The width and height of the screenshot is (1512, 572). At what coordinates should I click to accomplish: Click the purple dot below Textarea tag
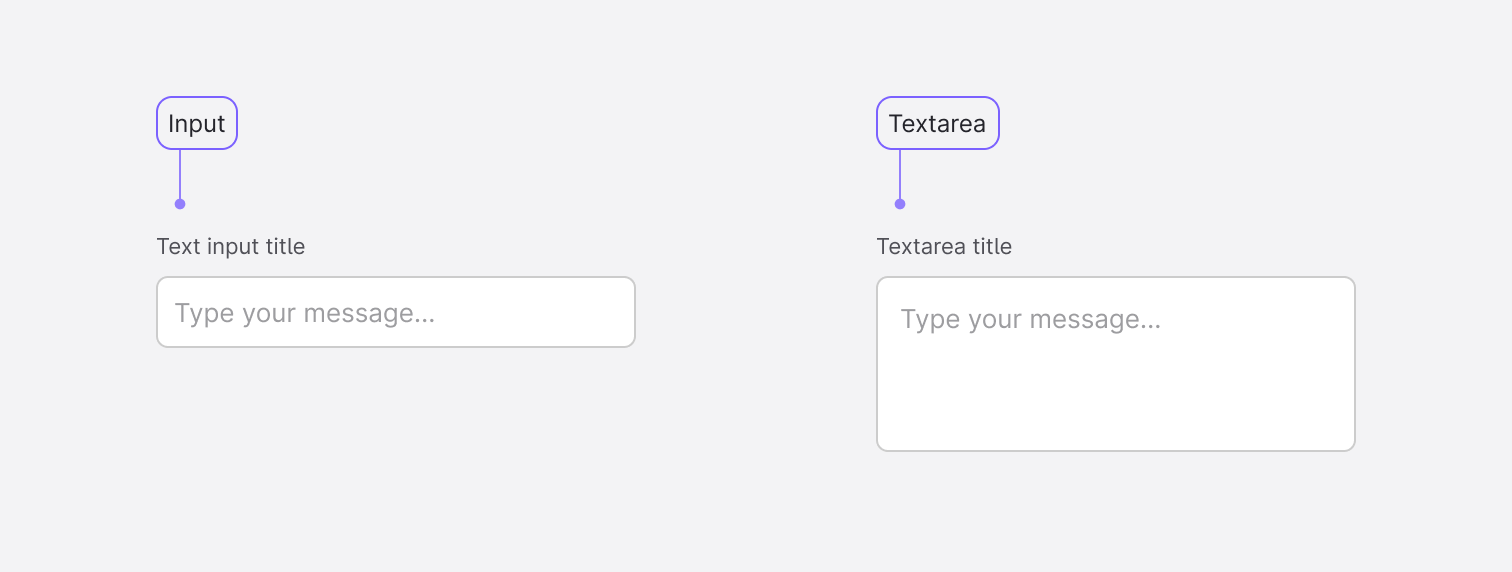tap(900, 204)
